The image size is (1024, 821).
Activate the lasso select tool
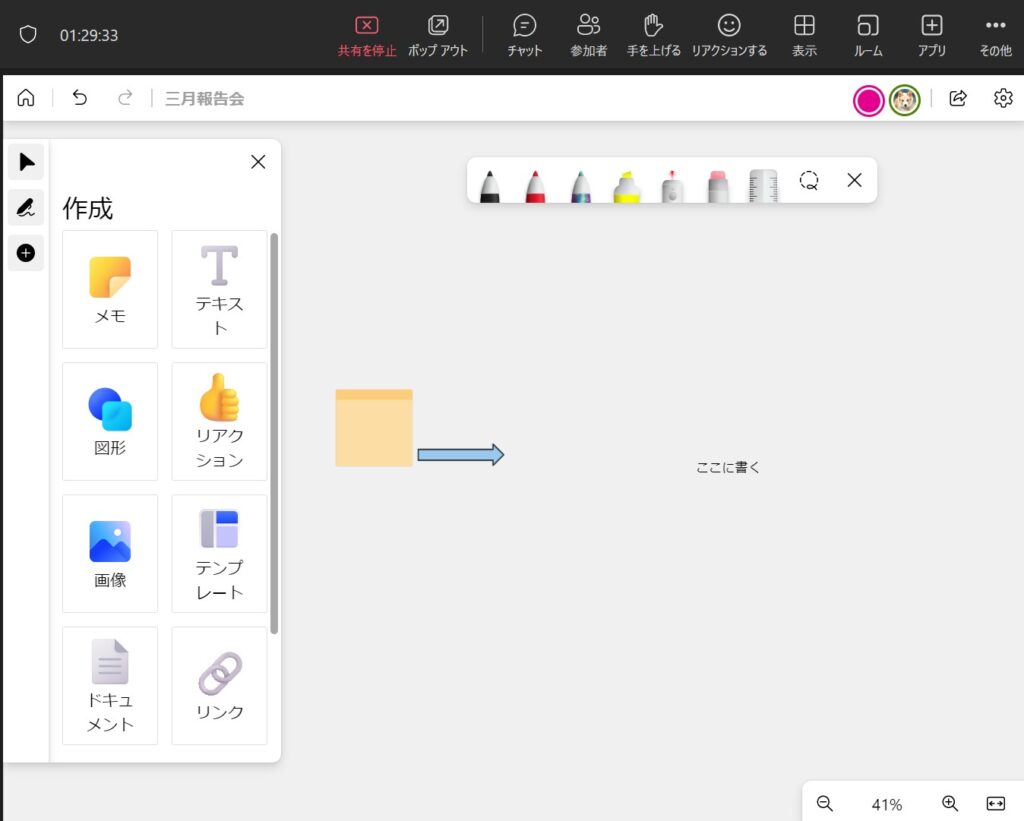809,181
